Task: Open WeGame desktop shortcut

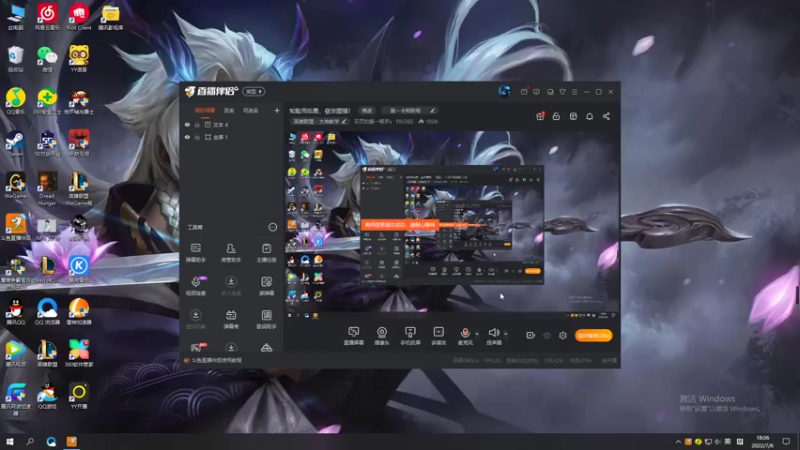Action: tap(15, 186)
